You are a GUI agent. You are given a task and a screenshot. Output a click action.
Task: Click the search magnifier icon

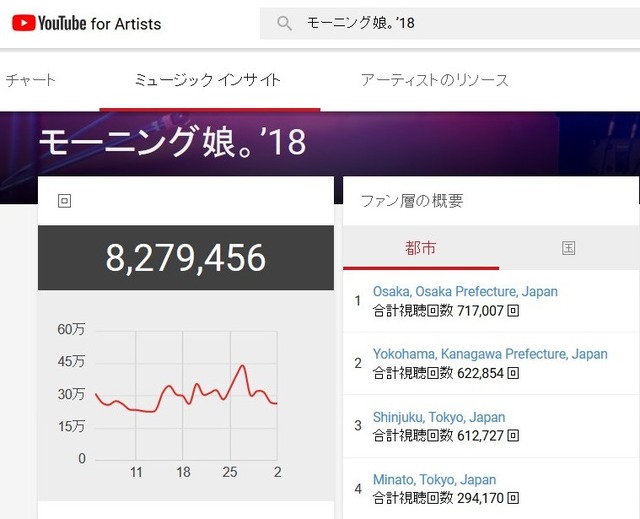tap(284, 23)
